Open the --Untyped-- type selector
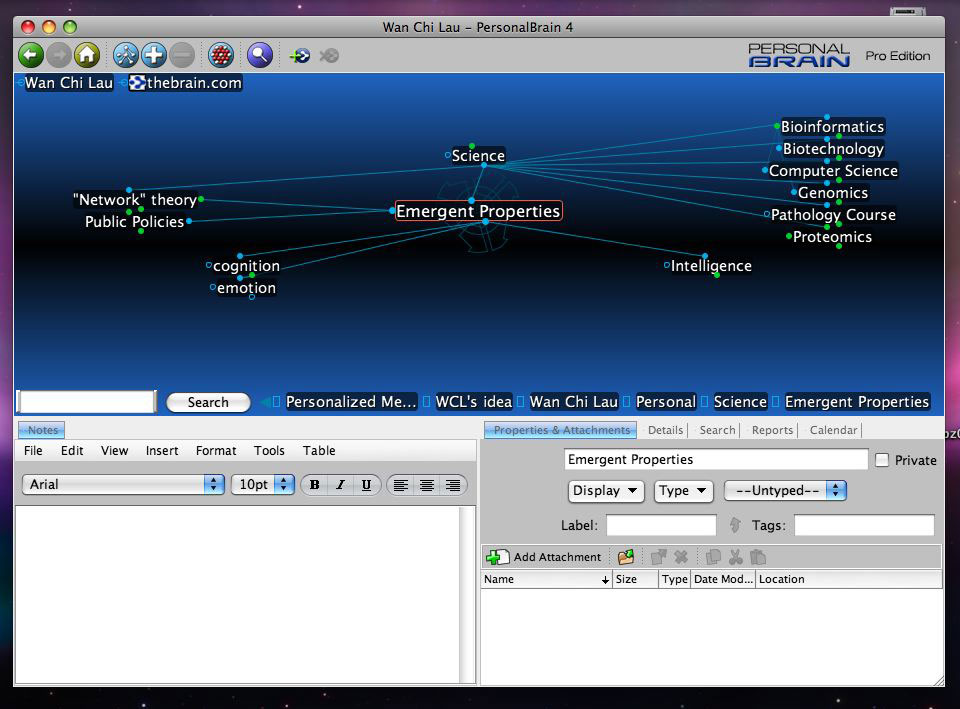Image resolution: width=960 pixels, height=709 pixels. [785, 490]
